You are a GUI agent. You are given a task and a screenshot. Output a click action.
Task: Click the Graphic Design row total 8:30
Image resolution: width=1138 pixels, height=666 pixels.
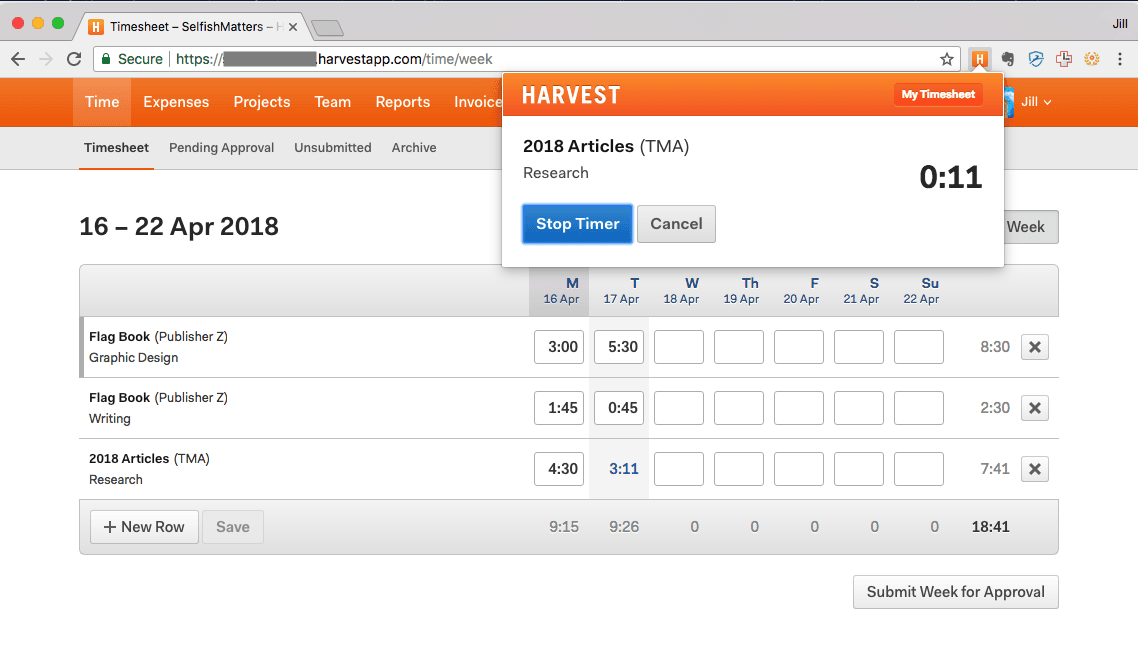point(994,347)
